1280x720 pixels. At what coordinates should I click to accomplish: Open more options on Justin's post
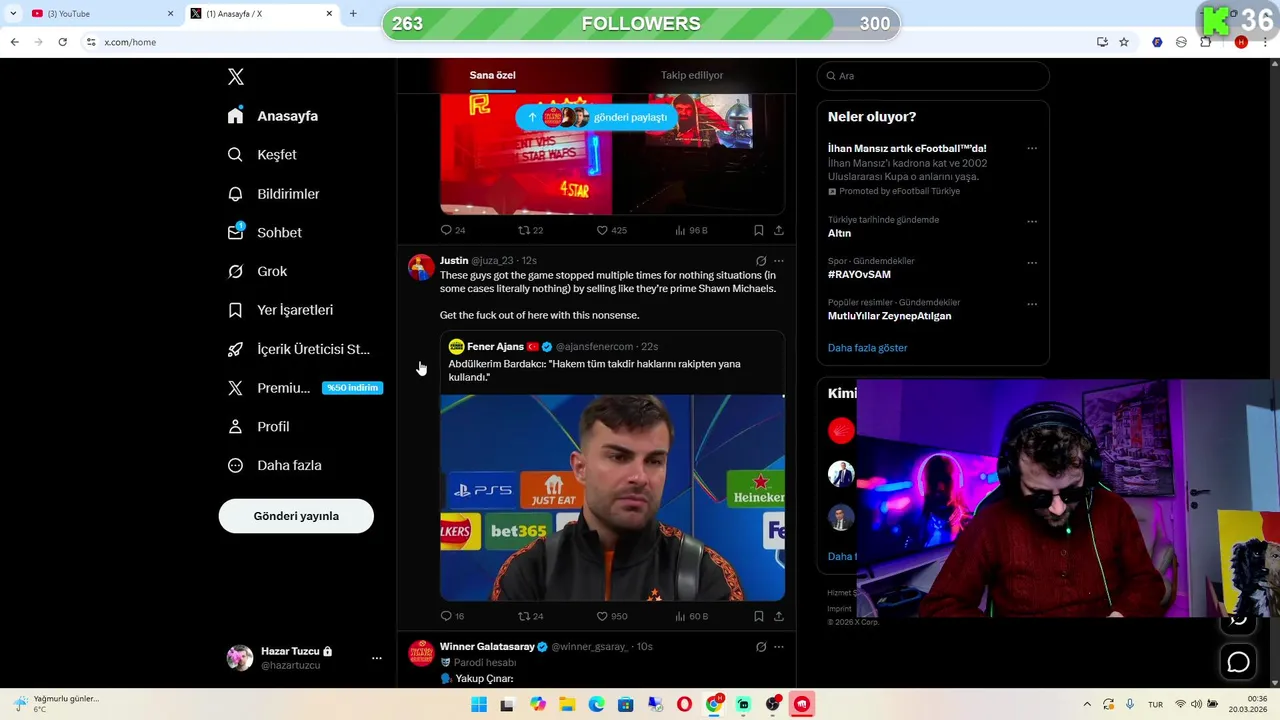pos(779,261)
